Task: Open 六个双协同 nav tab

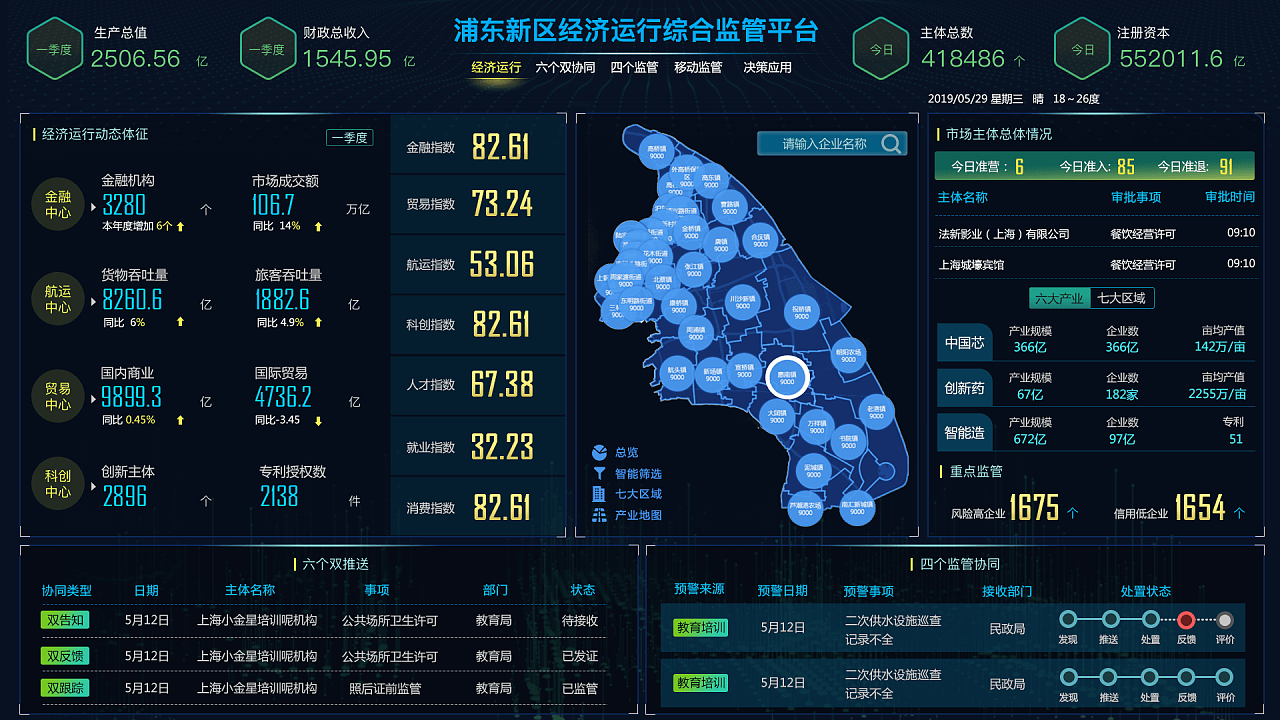Action: 565,68
